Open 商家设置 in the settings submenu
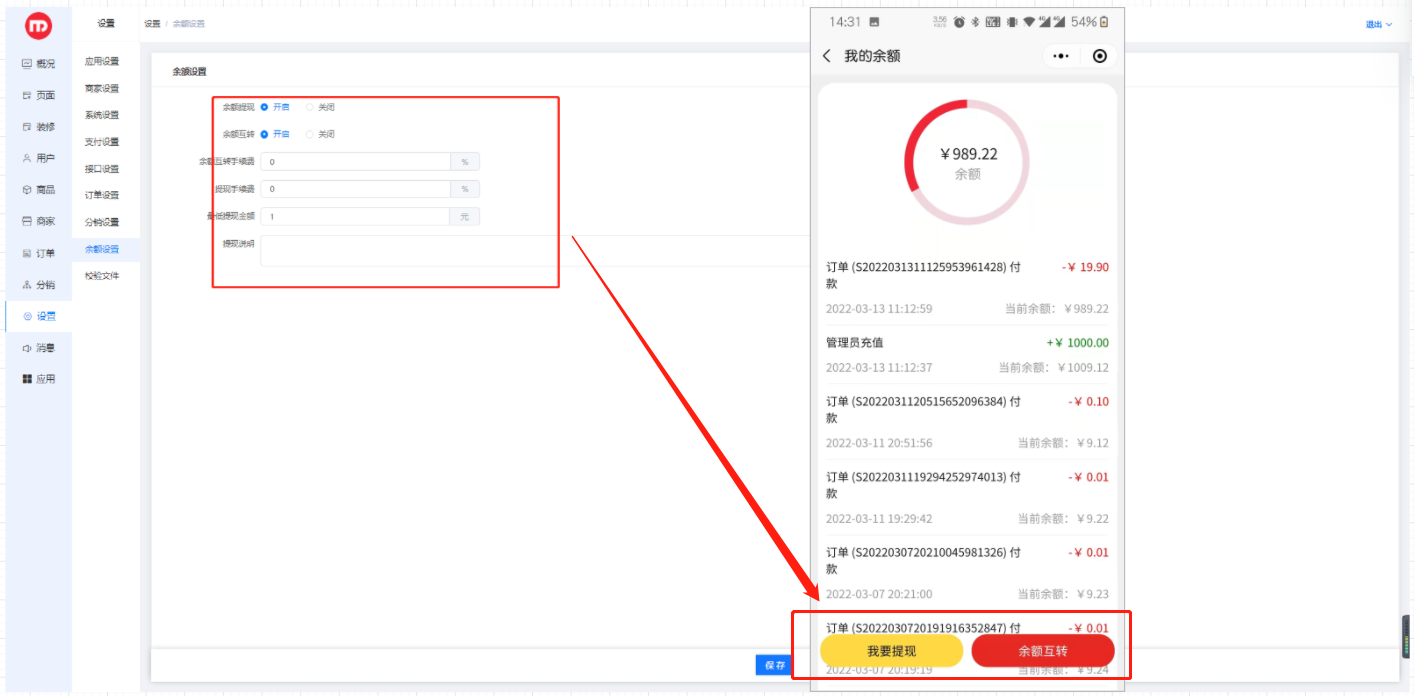1414x696 pixels. click(102, 88)
